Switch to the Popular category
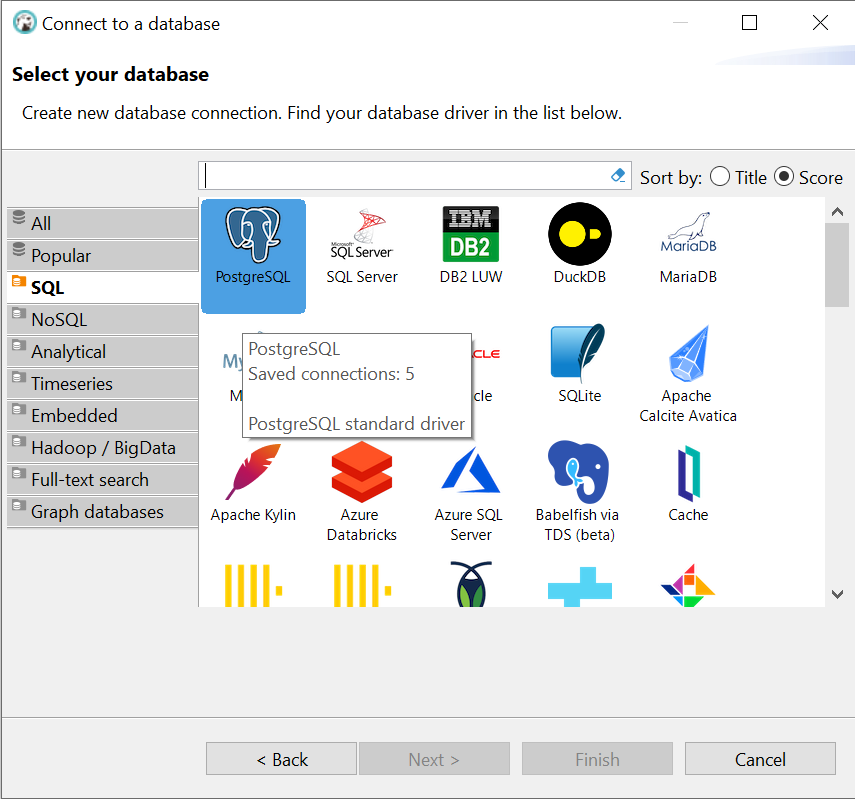This screenshot has width=855, height=799. [103, 255]
